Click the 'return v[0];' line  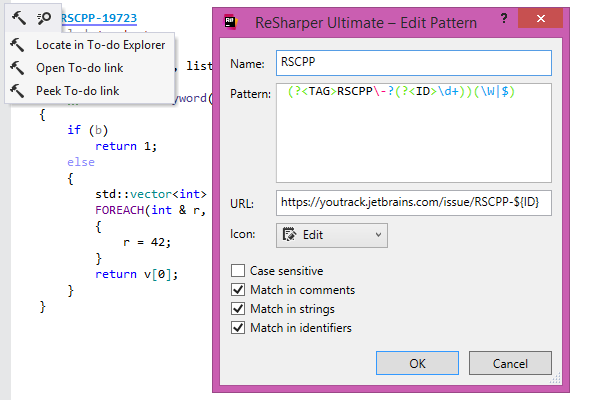137,274
